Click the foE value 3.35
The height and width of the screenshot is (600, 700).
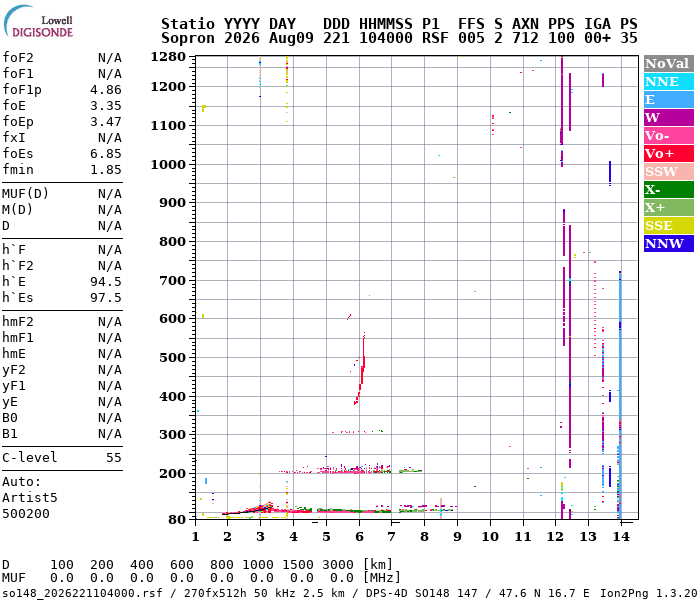click(x=106, y=106)
